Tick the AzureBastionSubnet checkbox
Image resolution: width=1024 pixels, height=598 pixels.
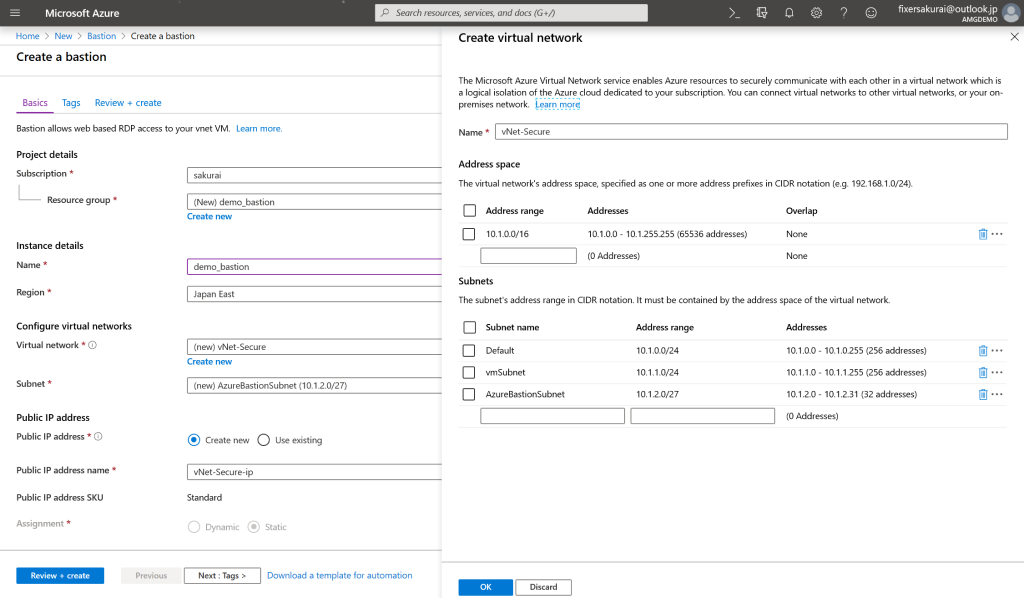tap(469, 394)
